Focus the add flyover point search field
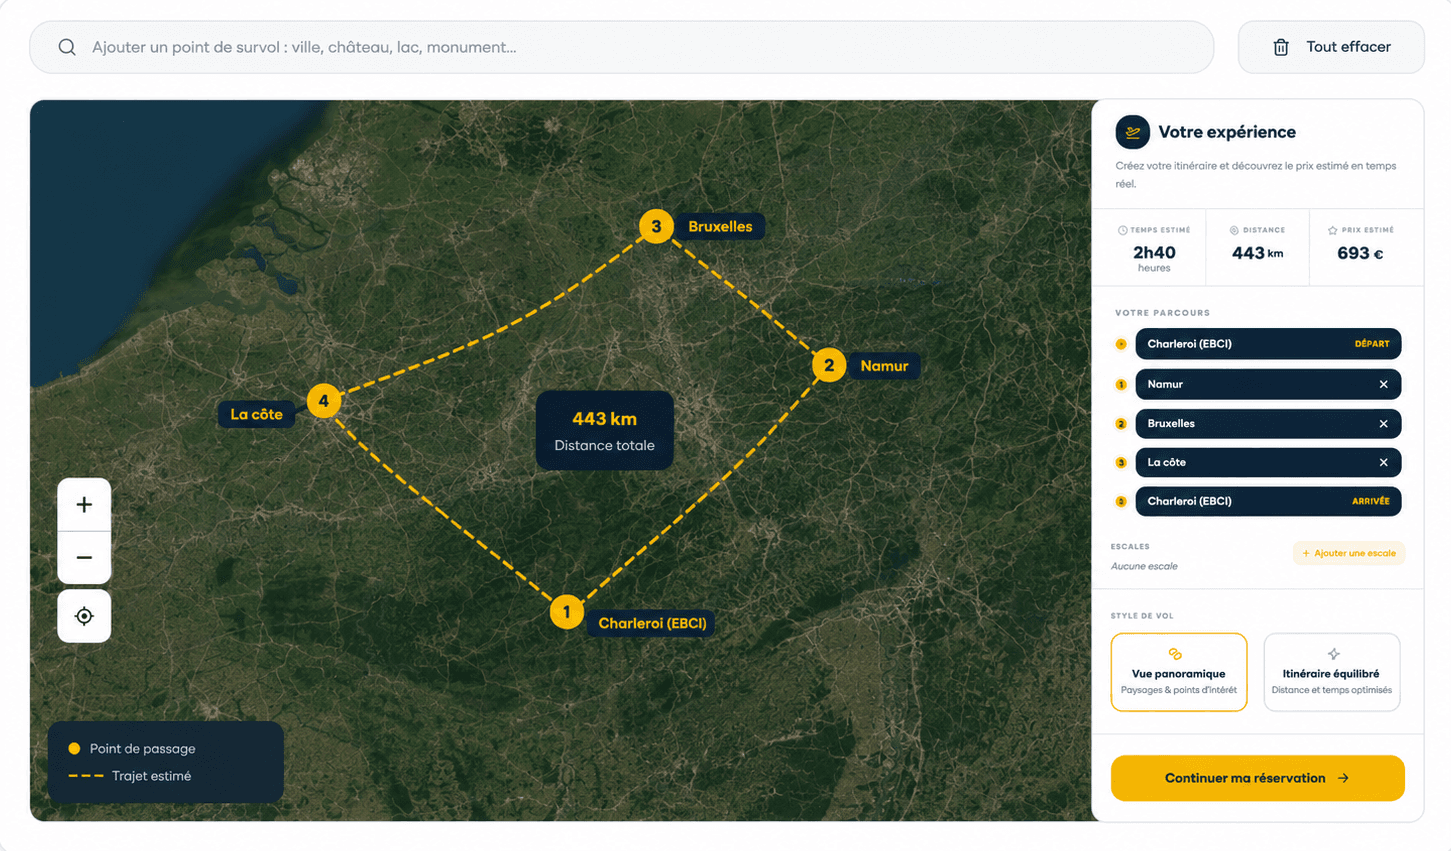Viewport: 1451px width, 851px height. pos(621,47)
